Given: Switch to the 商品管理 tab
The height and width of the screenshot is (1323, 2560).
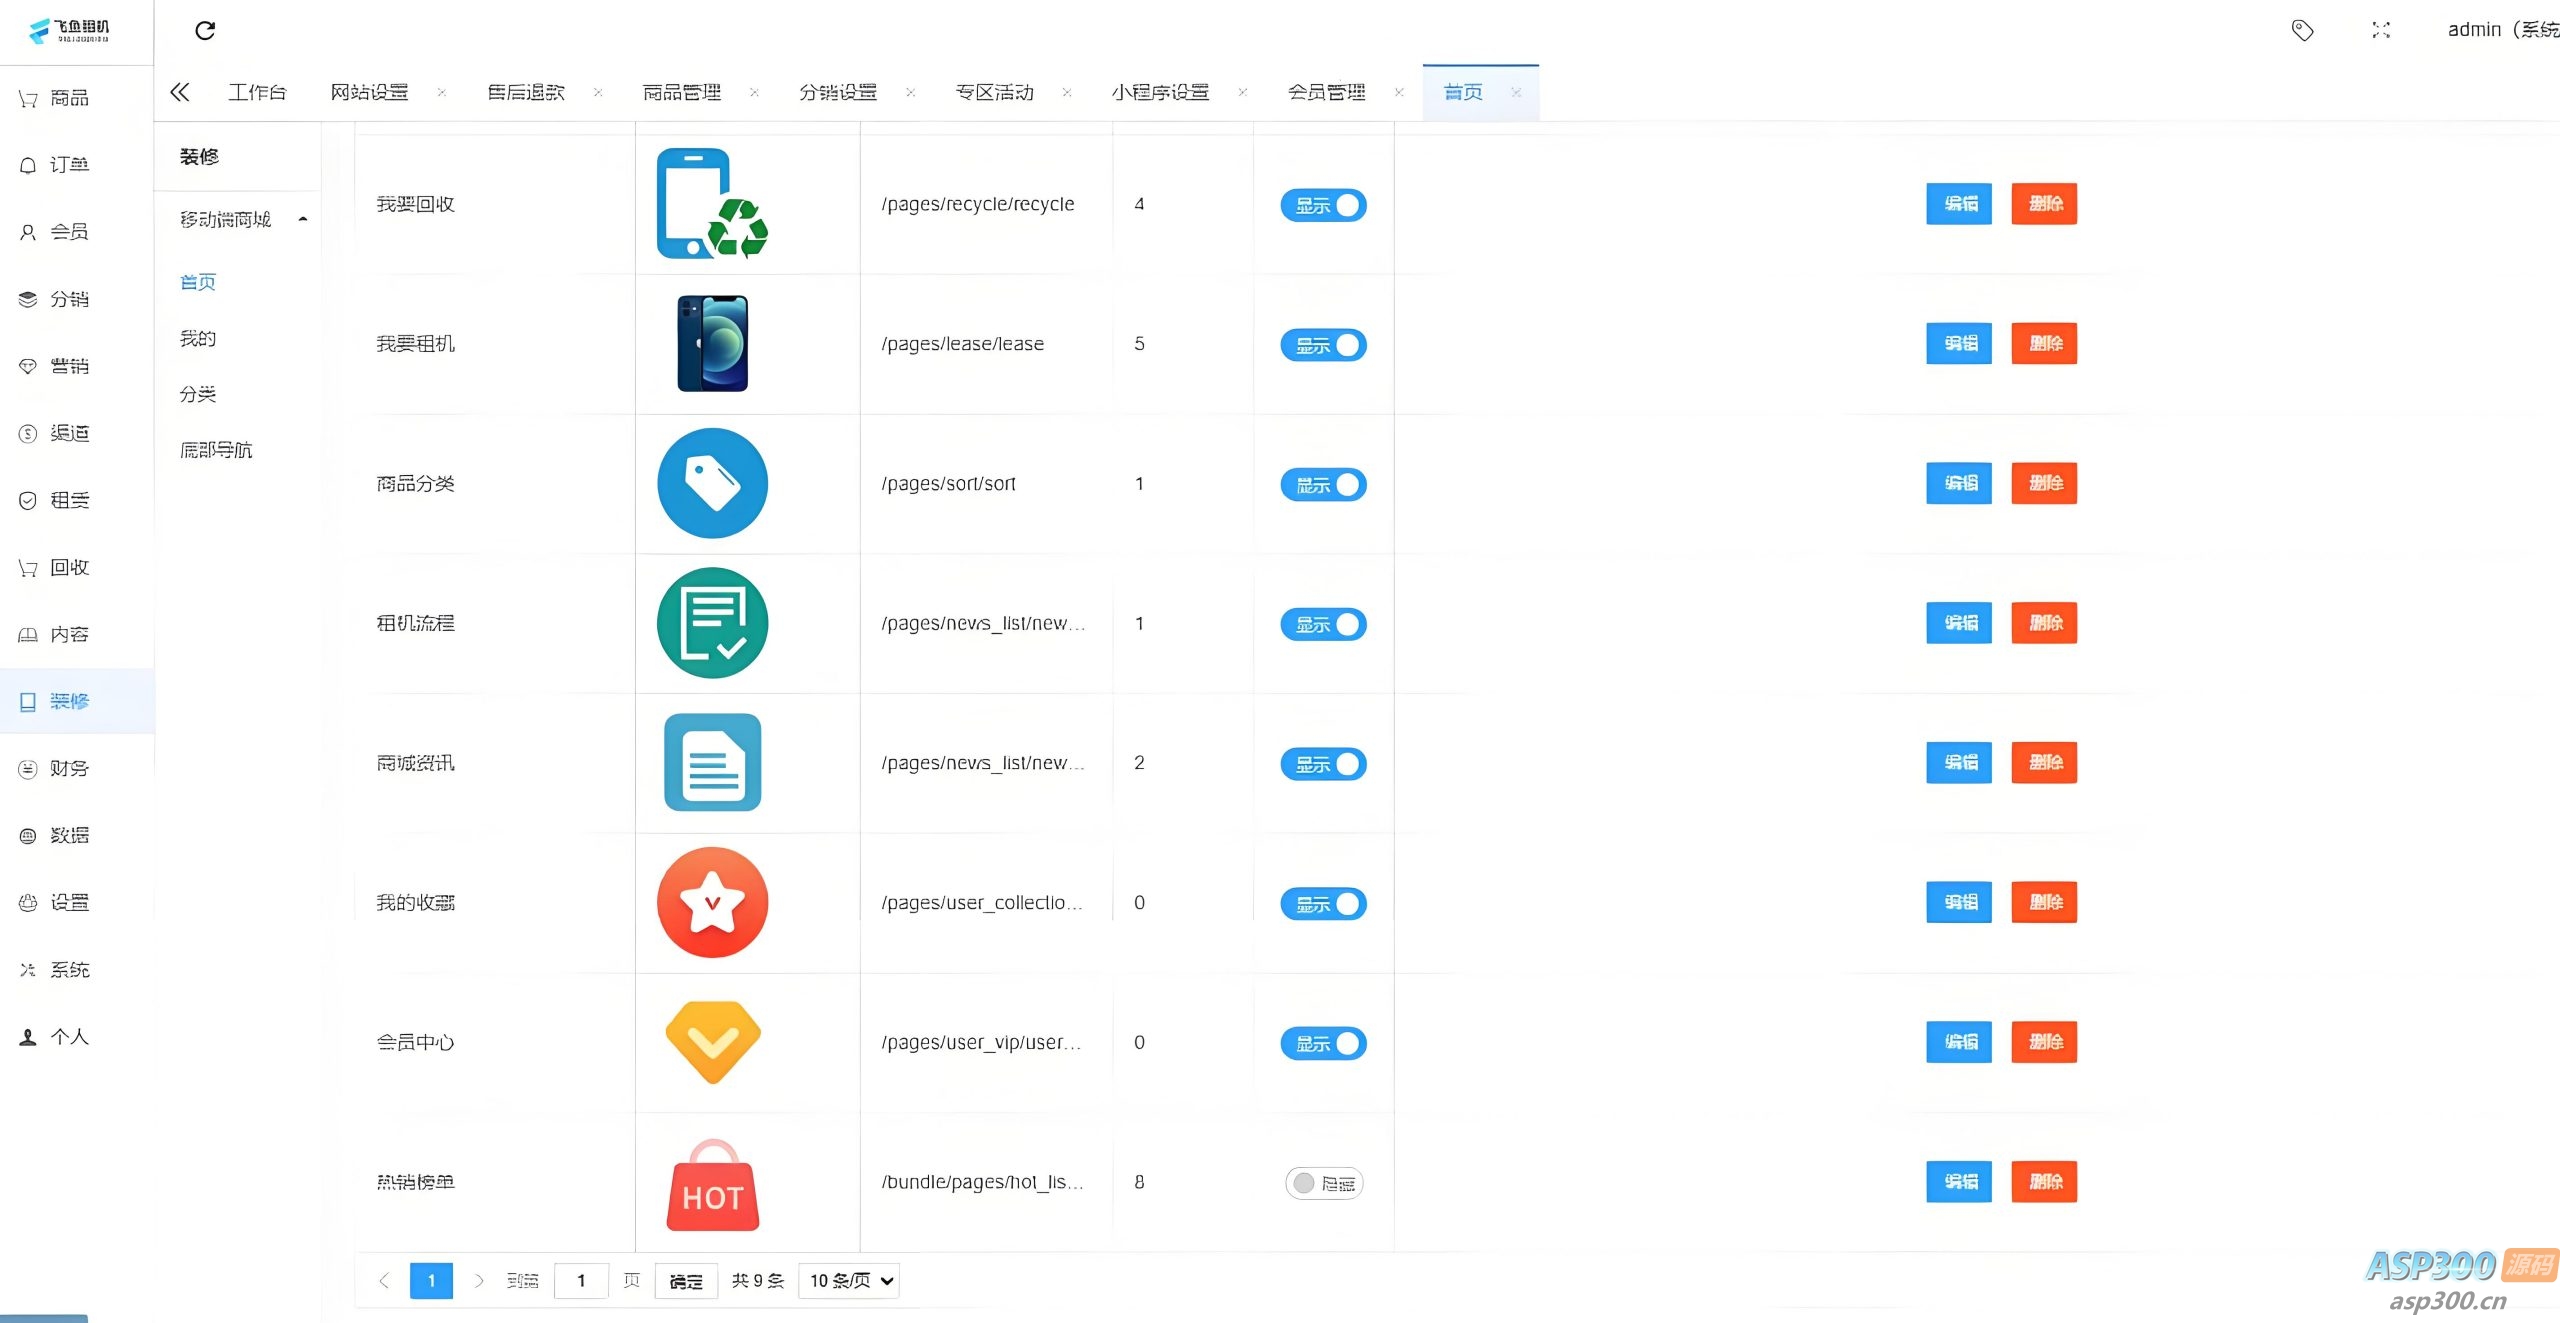Looking at the screenshot, I should click(681, 92).
